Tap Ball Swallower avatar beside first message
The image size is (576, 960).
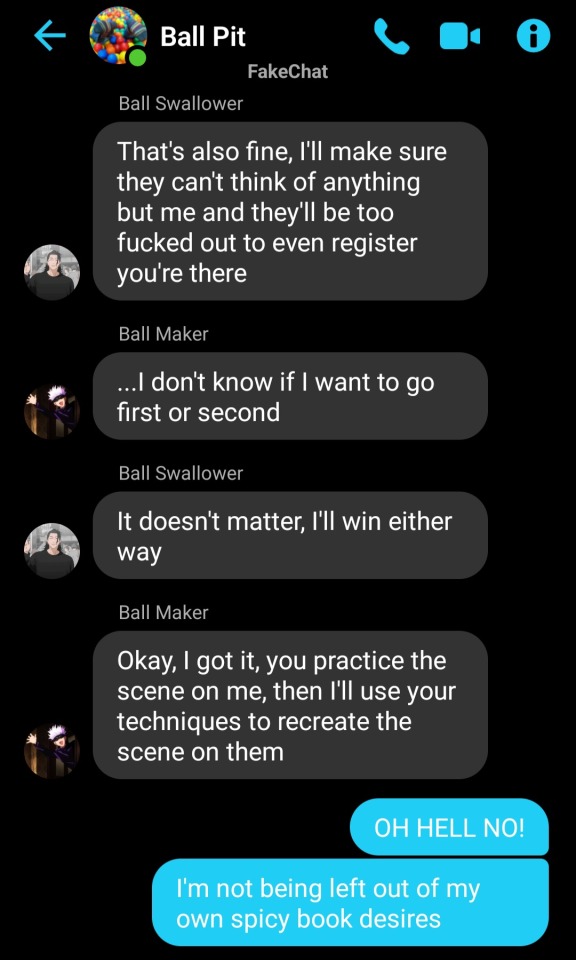coord(52,272)
